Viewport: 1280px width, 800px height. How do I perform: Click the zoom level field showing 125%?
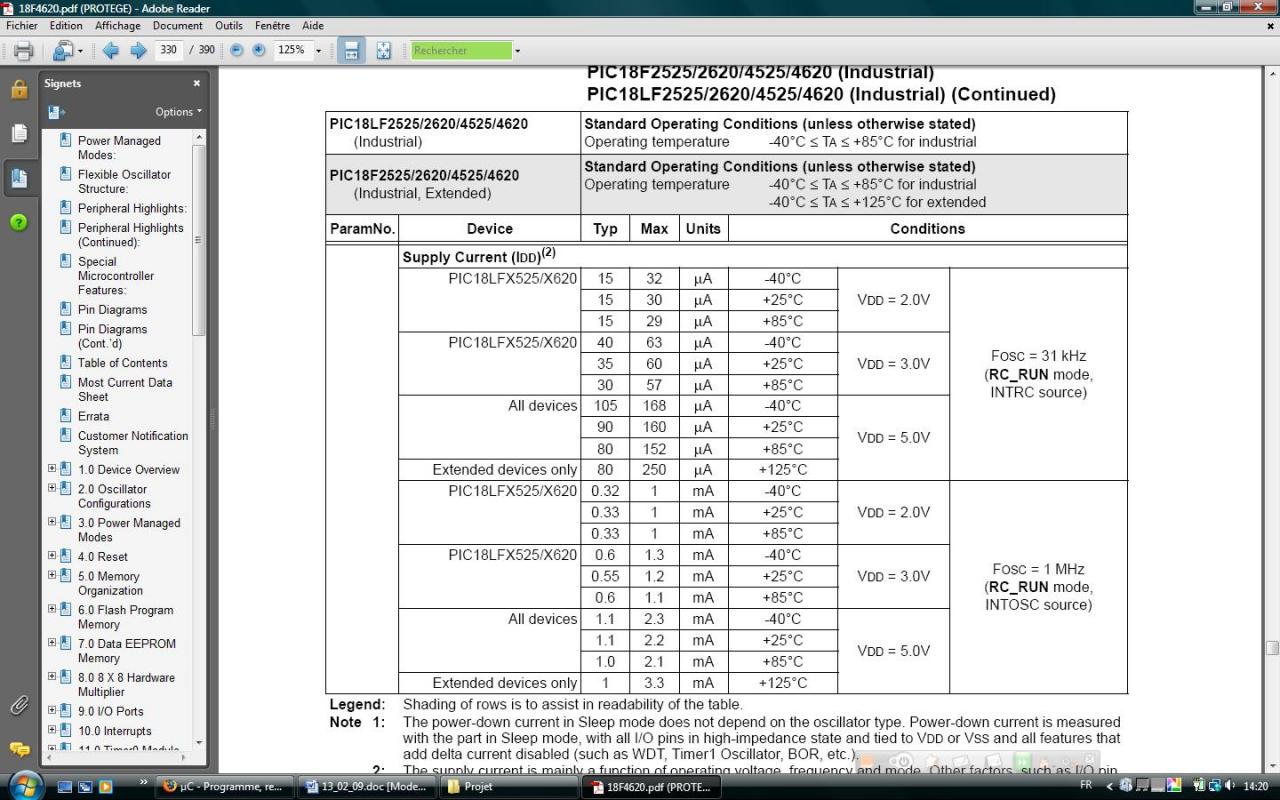point(292,50)
